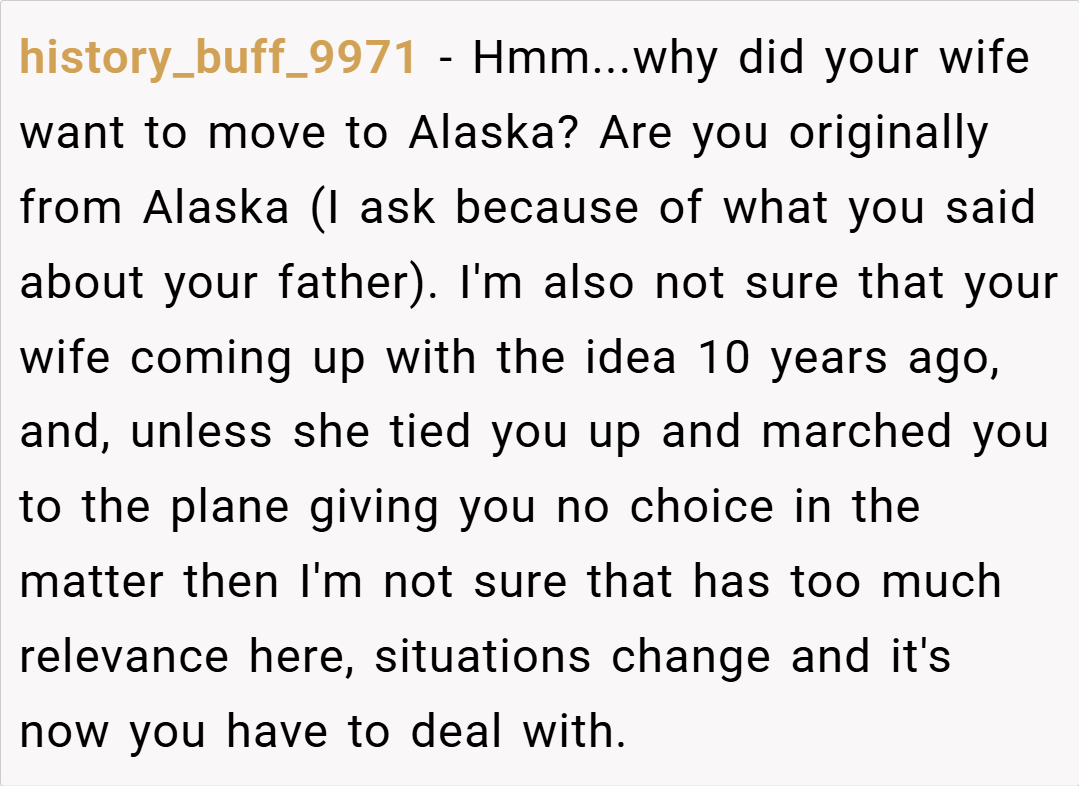Screen dimensions: 1079x786
Task: Click the word "because" in the parenthetical
Action: (x=547, y=206)
